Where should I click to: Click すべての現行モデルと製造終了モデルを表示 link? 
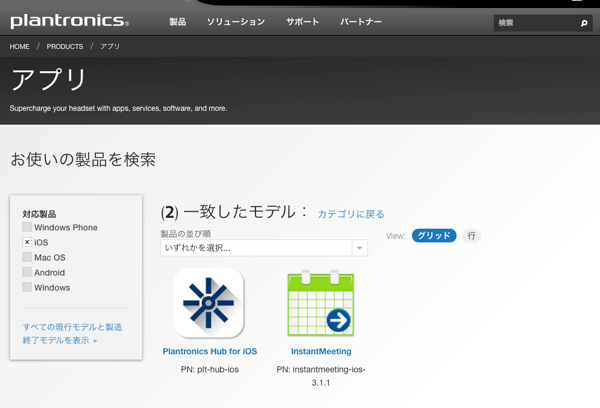pyautogui.click(x=72, y=334)
